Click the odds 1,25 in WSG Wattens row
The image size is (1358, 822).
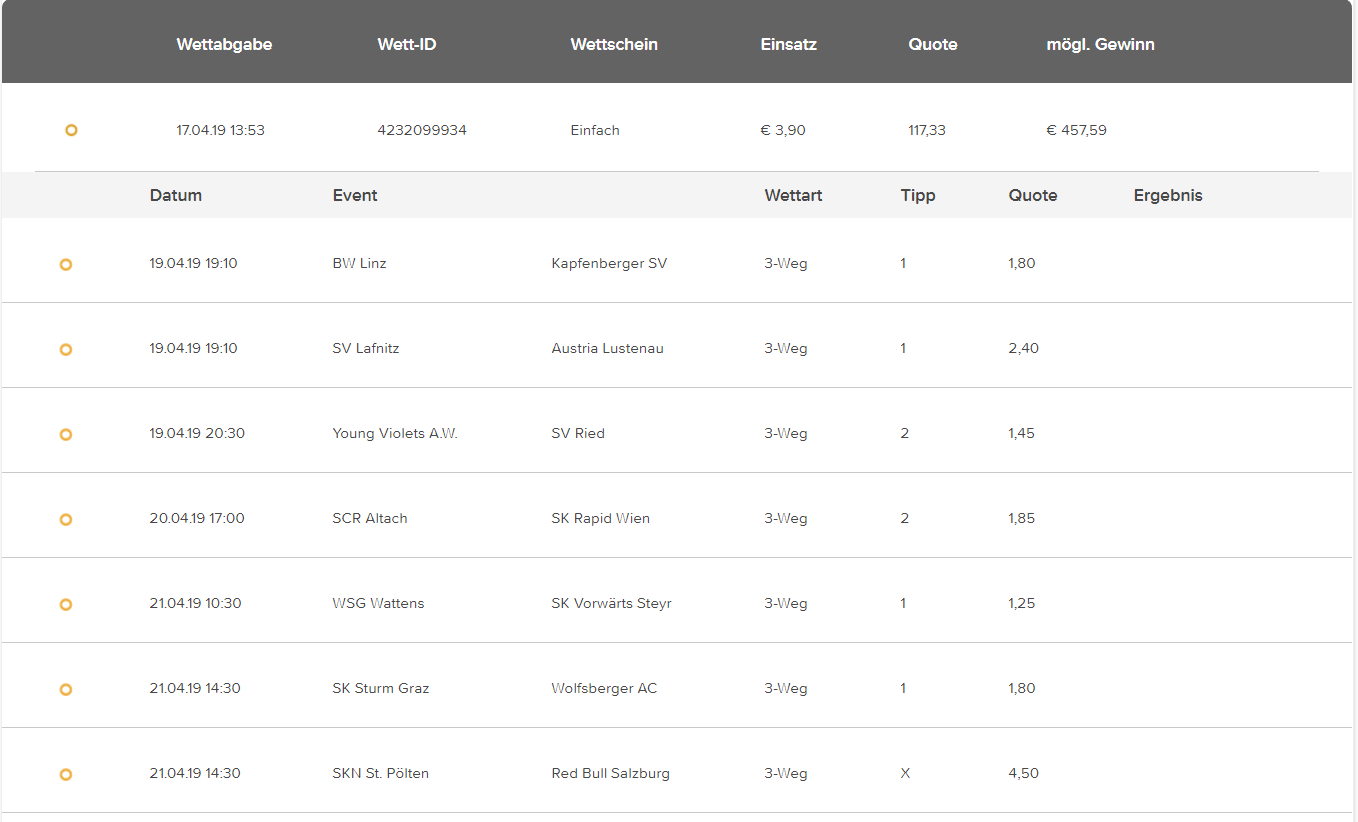[x=1021, y=603]
